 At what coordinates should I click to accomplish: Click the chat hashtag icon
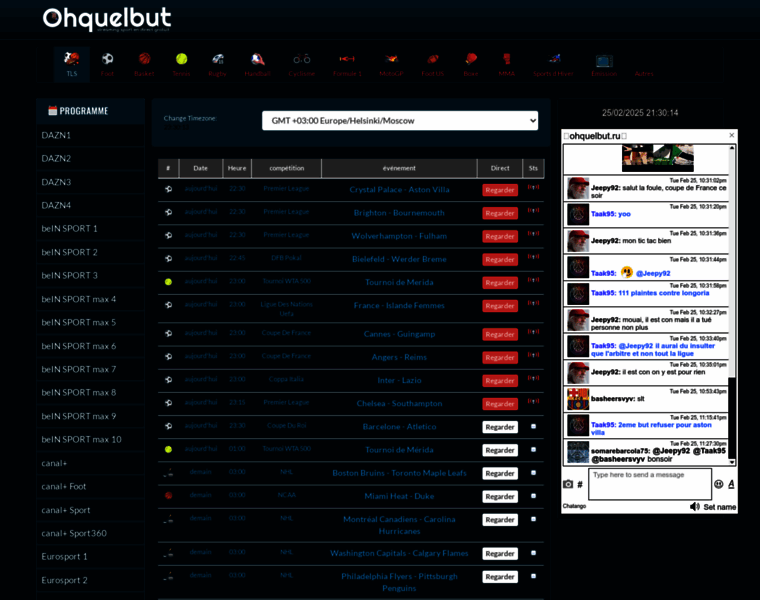[x=580, y=484]
